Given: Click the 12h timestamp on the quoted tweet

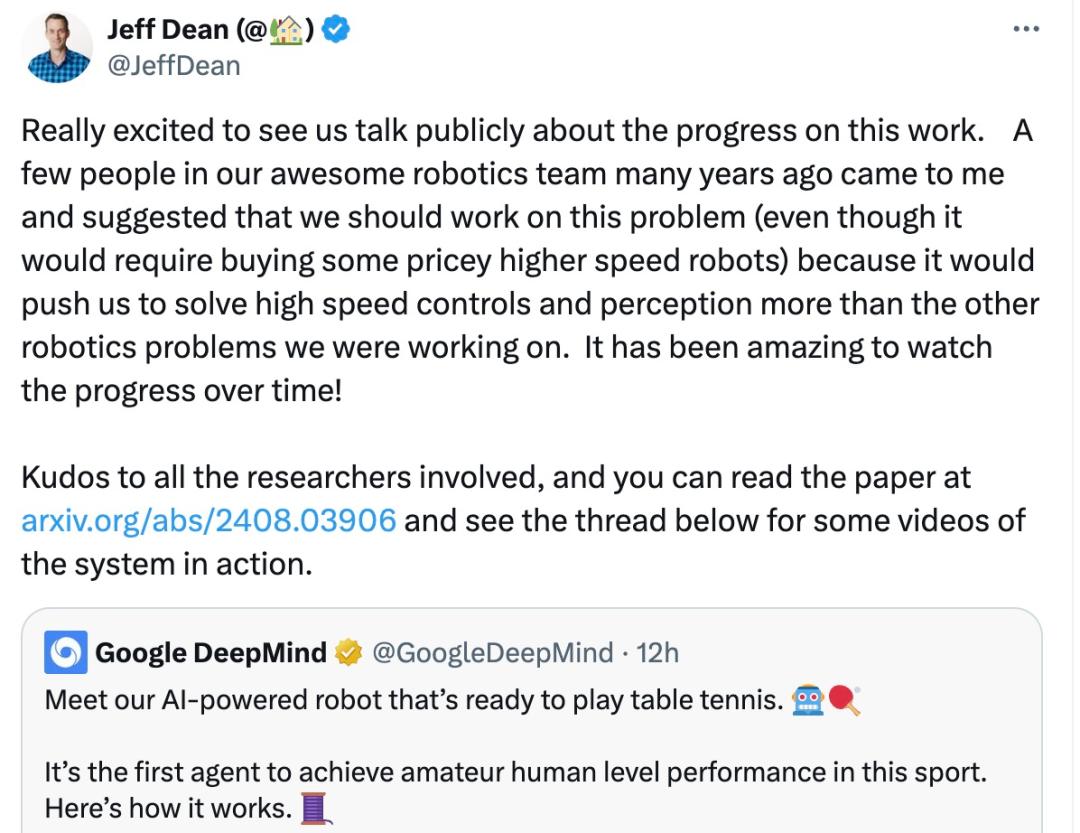Looking at the screenshot, I should (658, 652).
